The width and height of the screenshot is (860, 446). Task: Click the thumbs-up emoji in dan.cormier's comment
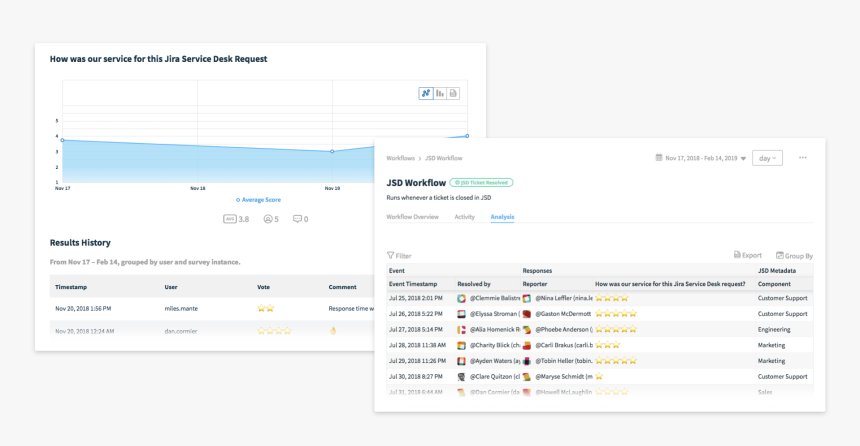coord(332,331)
